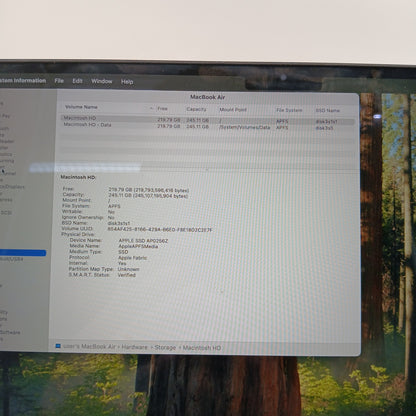Select the Macintosh HD - Data row
This screenshot has width=416, height=416.
(207, 126)
